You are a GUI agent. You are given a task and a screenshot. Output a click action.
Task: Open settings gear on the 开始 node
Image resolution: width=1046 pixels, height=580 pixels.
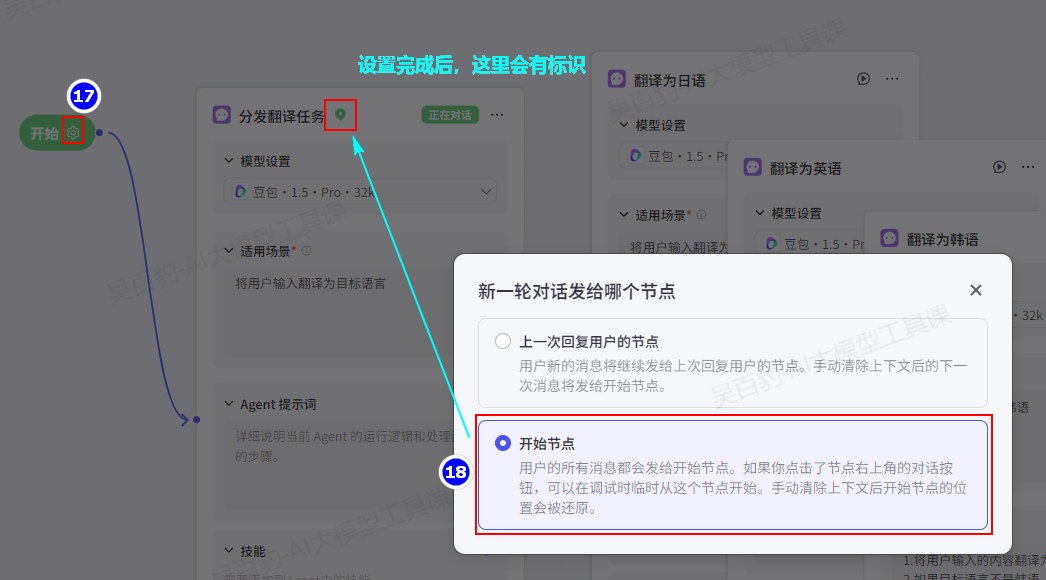pyautogui.click(x=72, y=133)
